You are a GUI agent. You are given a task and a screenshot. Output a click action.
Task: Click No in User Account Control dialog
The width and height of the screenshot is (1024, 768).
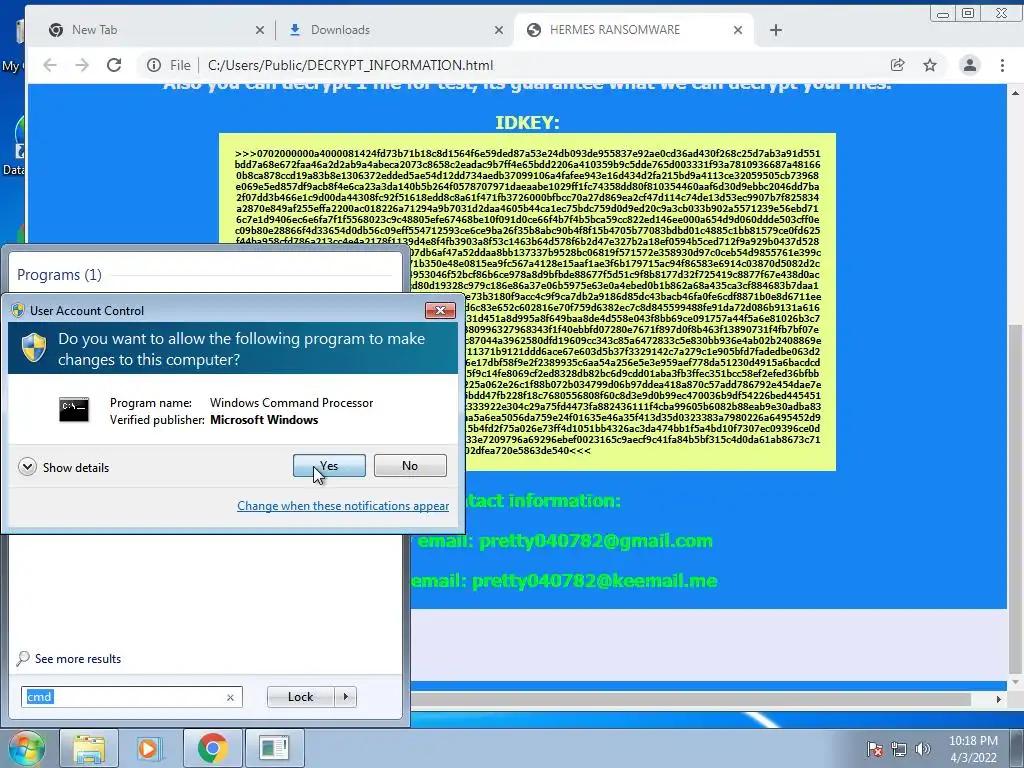point(410,466)
